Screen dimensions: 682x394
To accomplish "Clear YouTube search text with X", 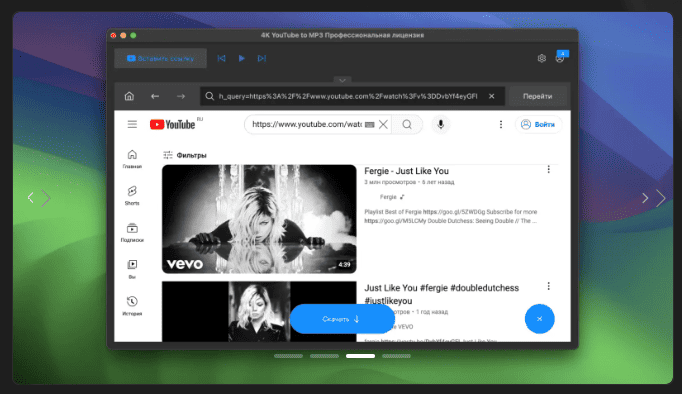I will point(383,124).
